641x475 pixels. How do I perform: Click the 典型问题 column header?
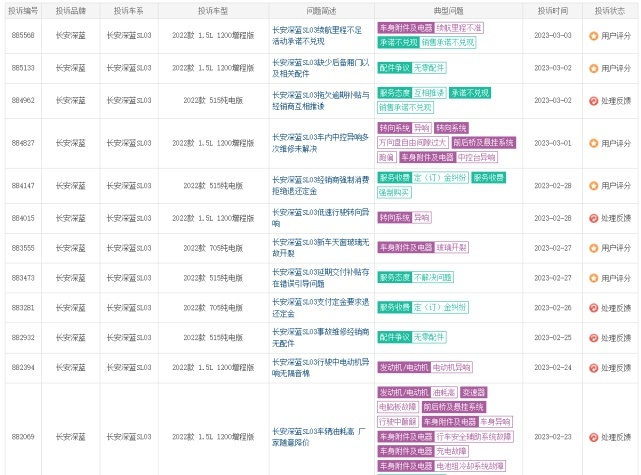click(x=448, y=11)
